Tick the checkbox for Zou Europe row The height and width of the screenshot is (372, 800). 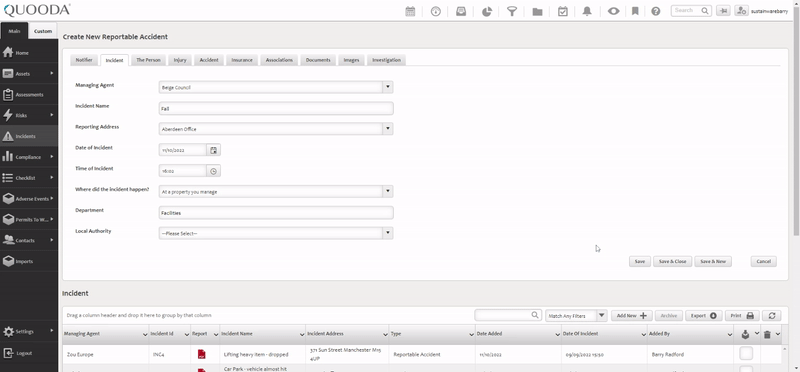[746, 353]
